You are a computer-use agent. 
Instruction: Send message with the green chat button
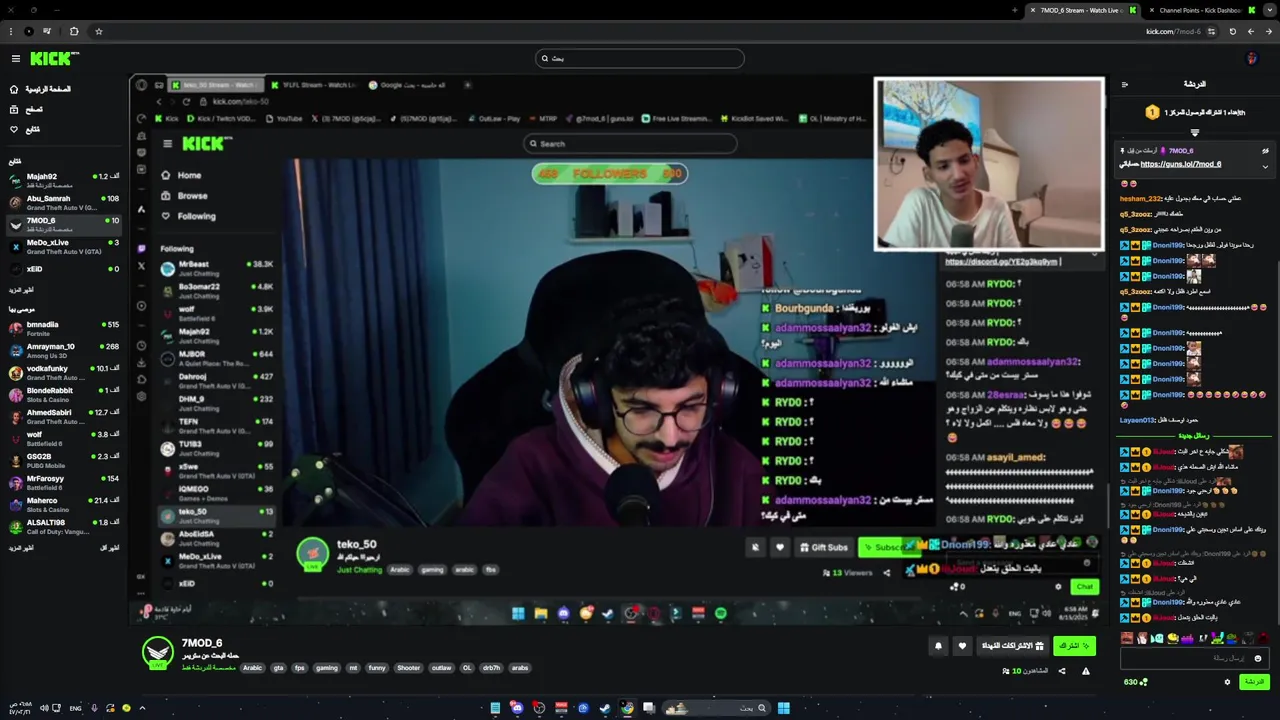1253,682
